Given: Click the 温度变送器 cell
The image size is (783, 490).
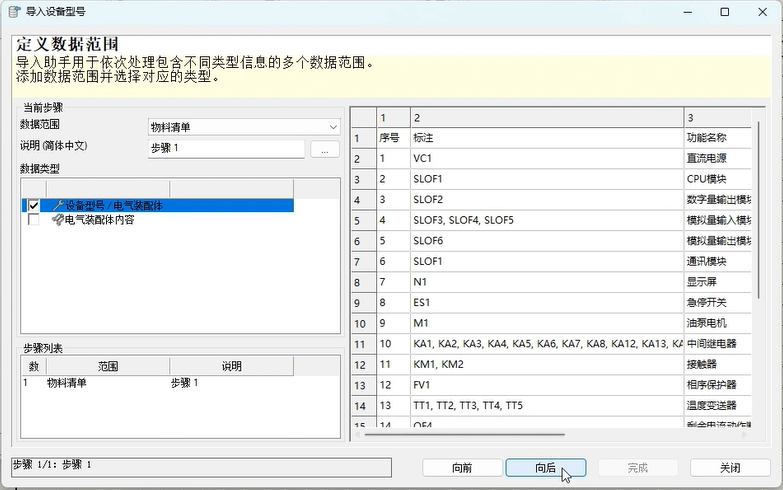Looking at the screenshot, I should point(718,406).
